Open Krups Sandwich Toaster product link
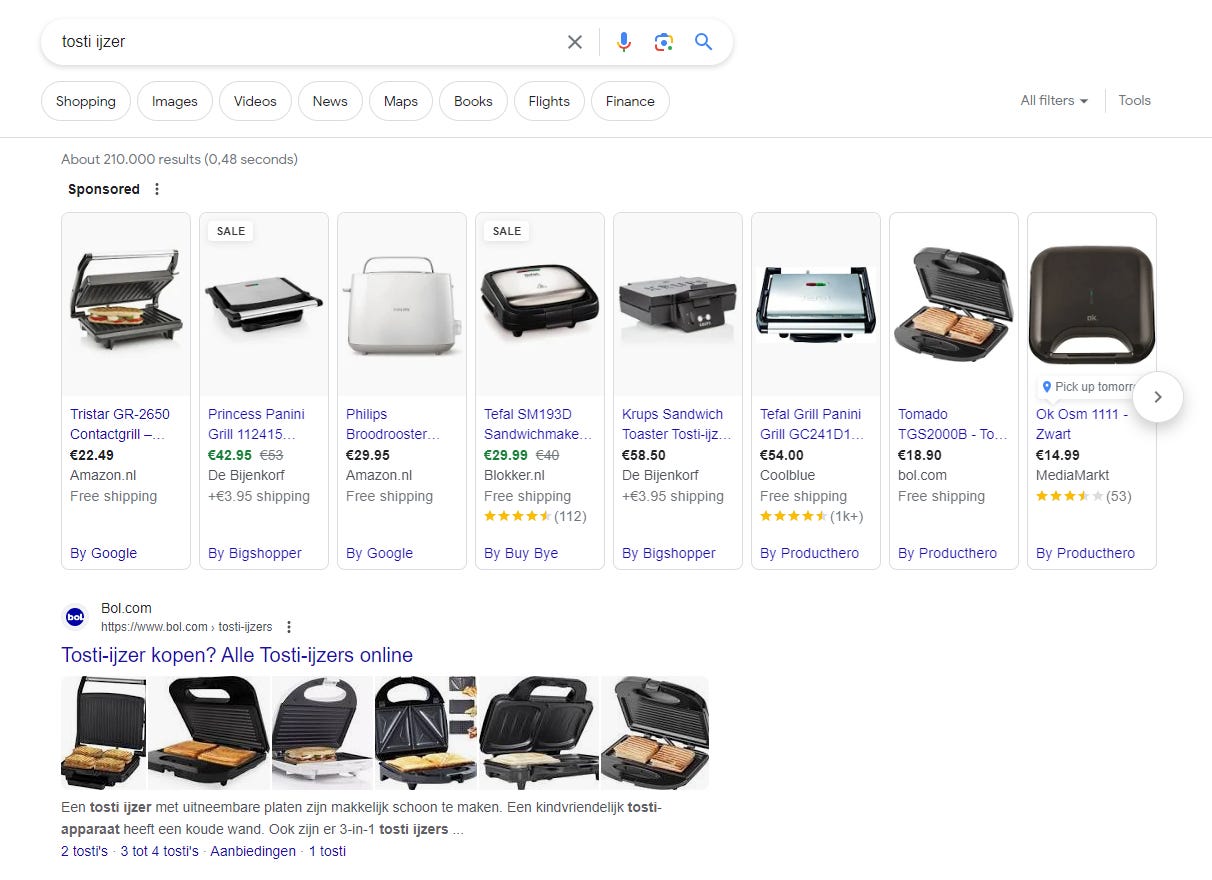Image resolution: width=1212 pixels, height=880 pixels. pos(677,424)
